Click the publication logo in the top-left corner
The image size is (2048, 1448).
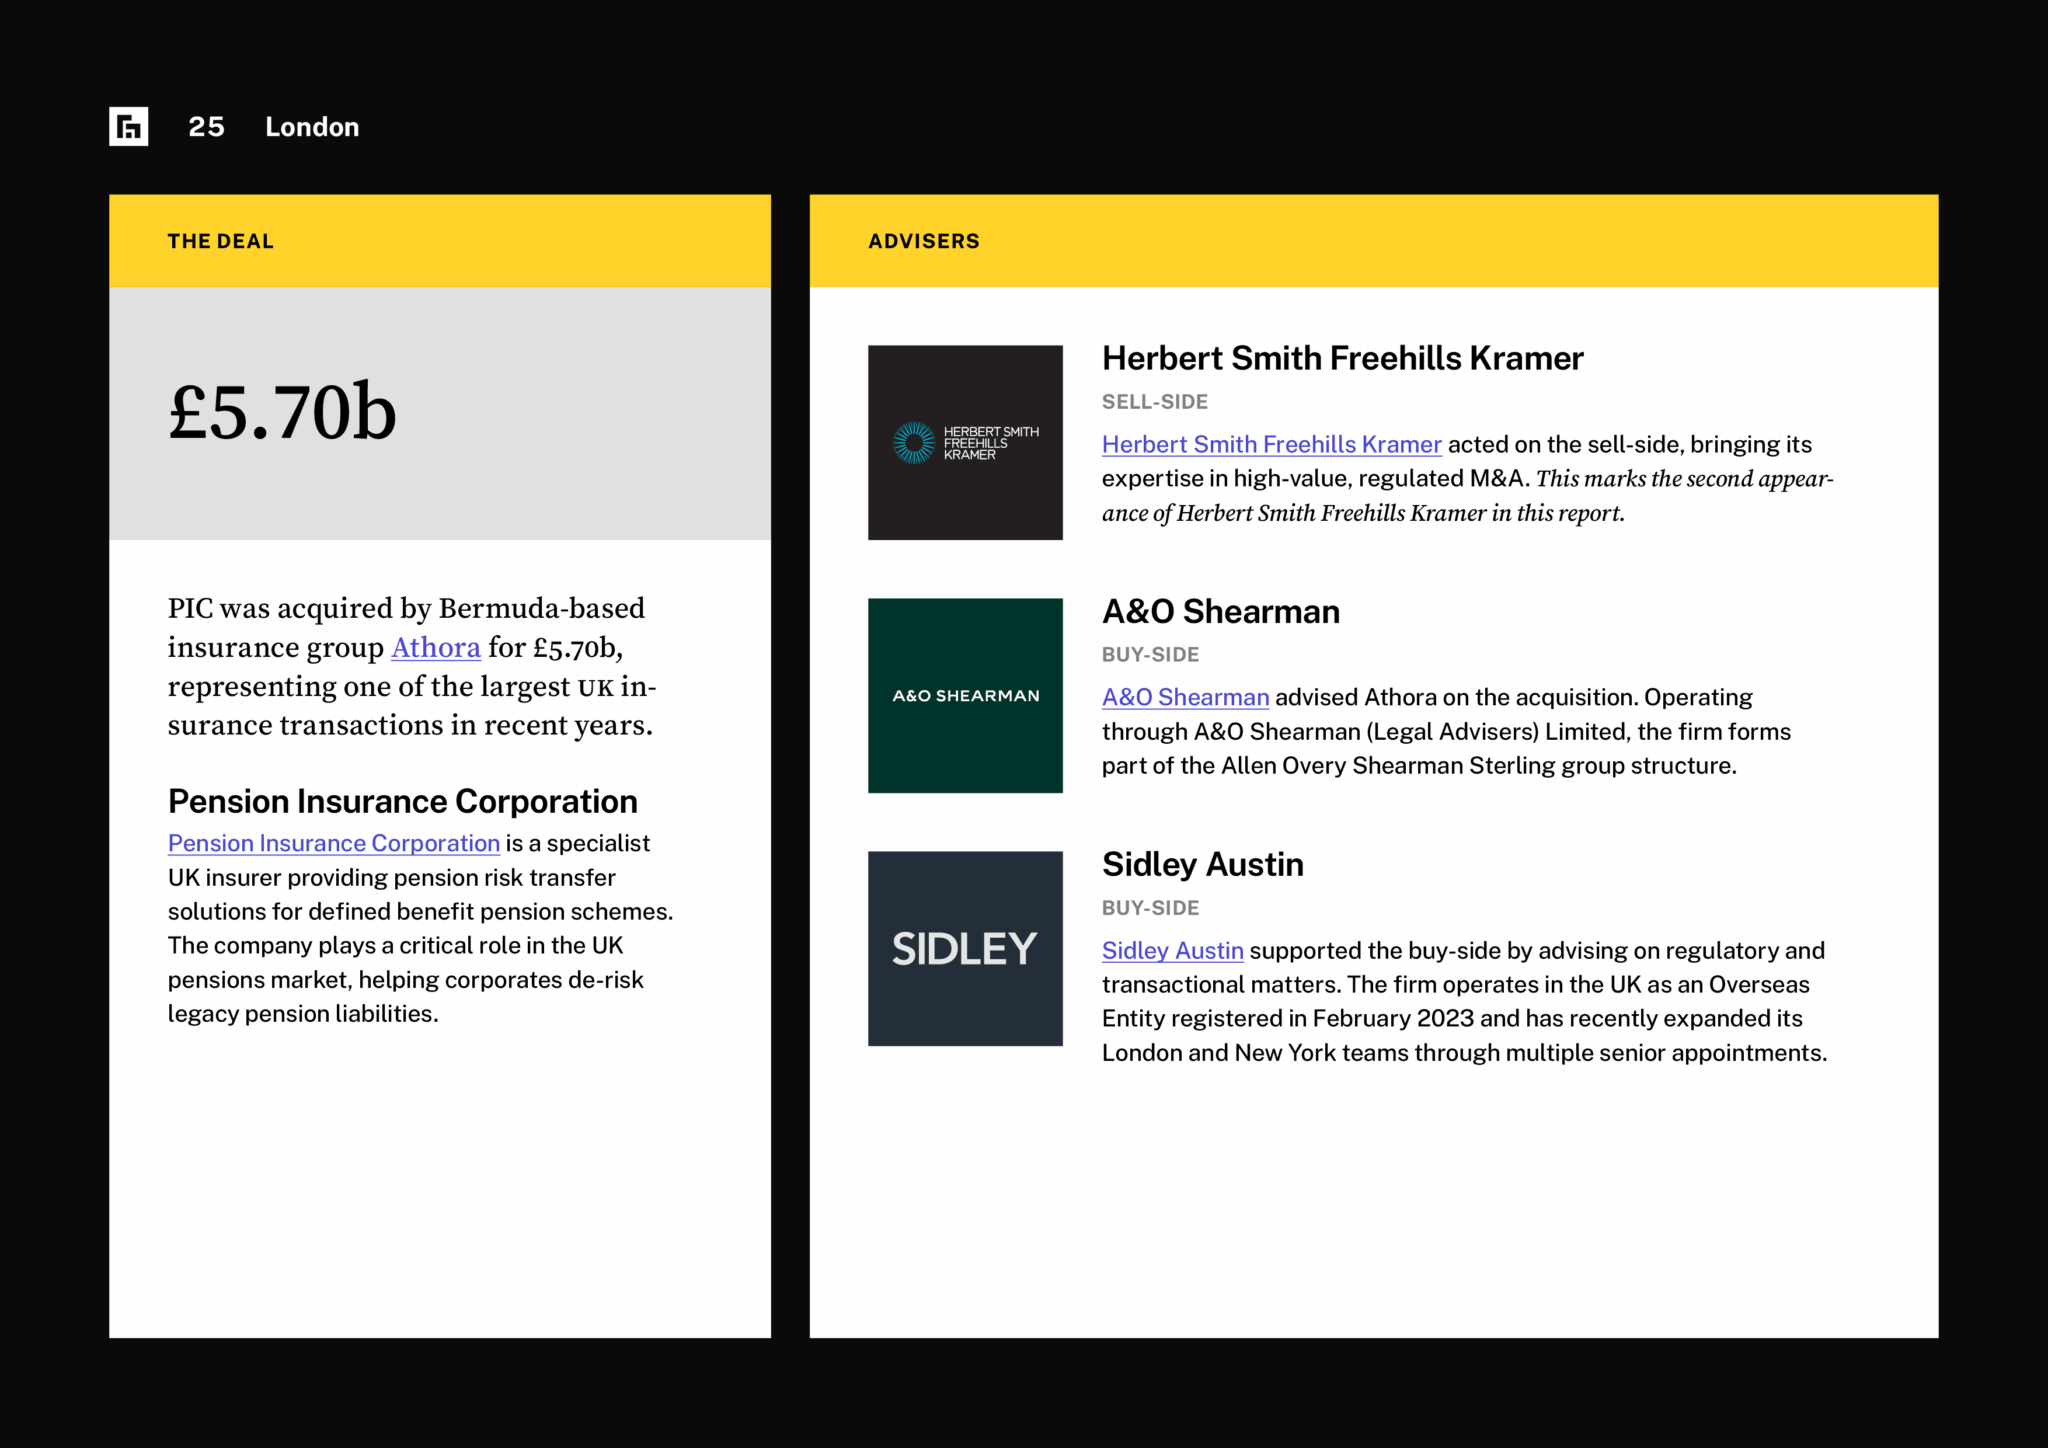click(x=128, y=125)
